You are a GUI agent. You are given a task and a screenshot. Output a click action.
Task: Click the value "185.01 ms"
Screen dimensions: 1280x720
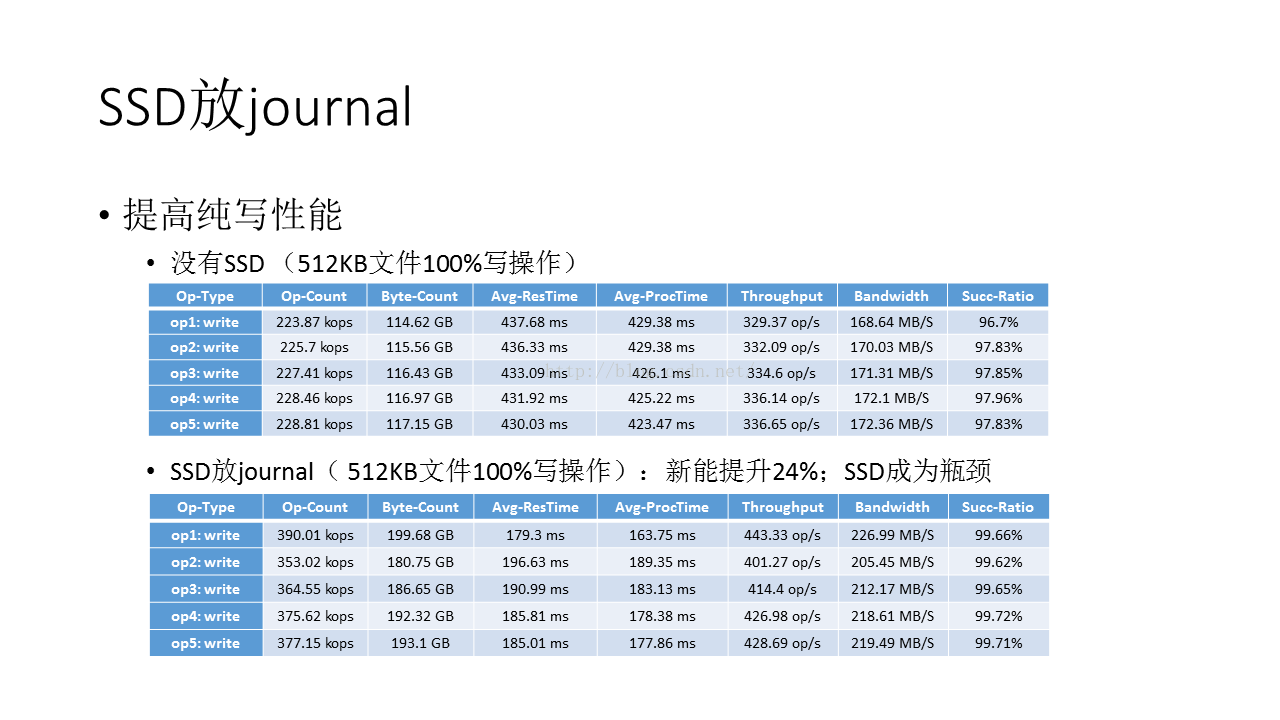click(x=535, y=643)
